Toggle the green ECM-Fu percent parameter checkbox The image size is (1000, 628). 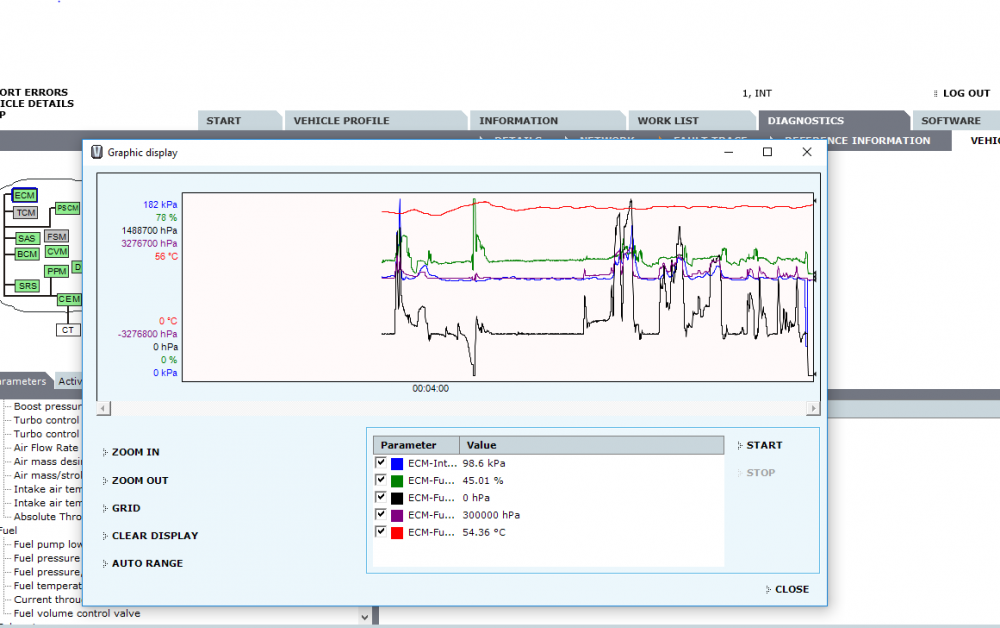click(x=381, y=480)
